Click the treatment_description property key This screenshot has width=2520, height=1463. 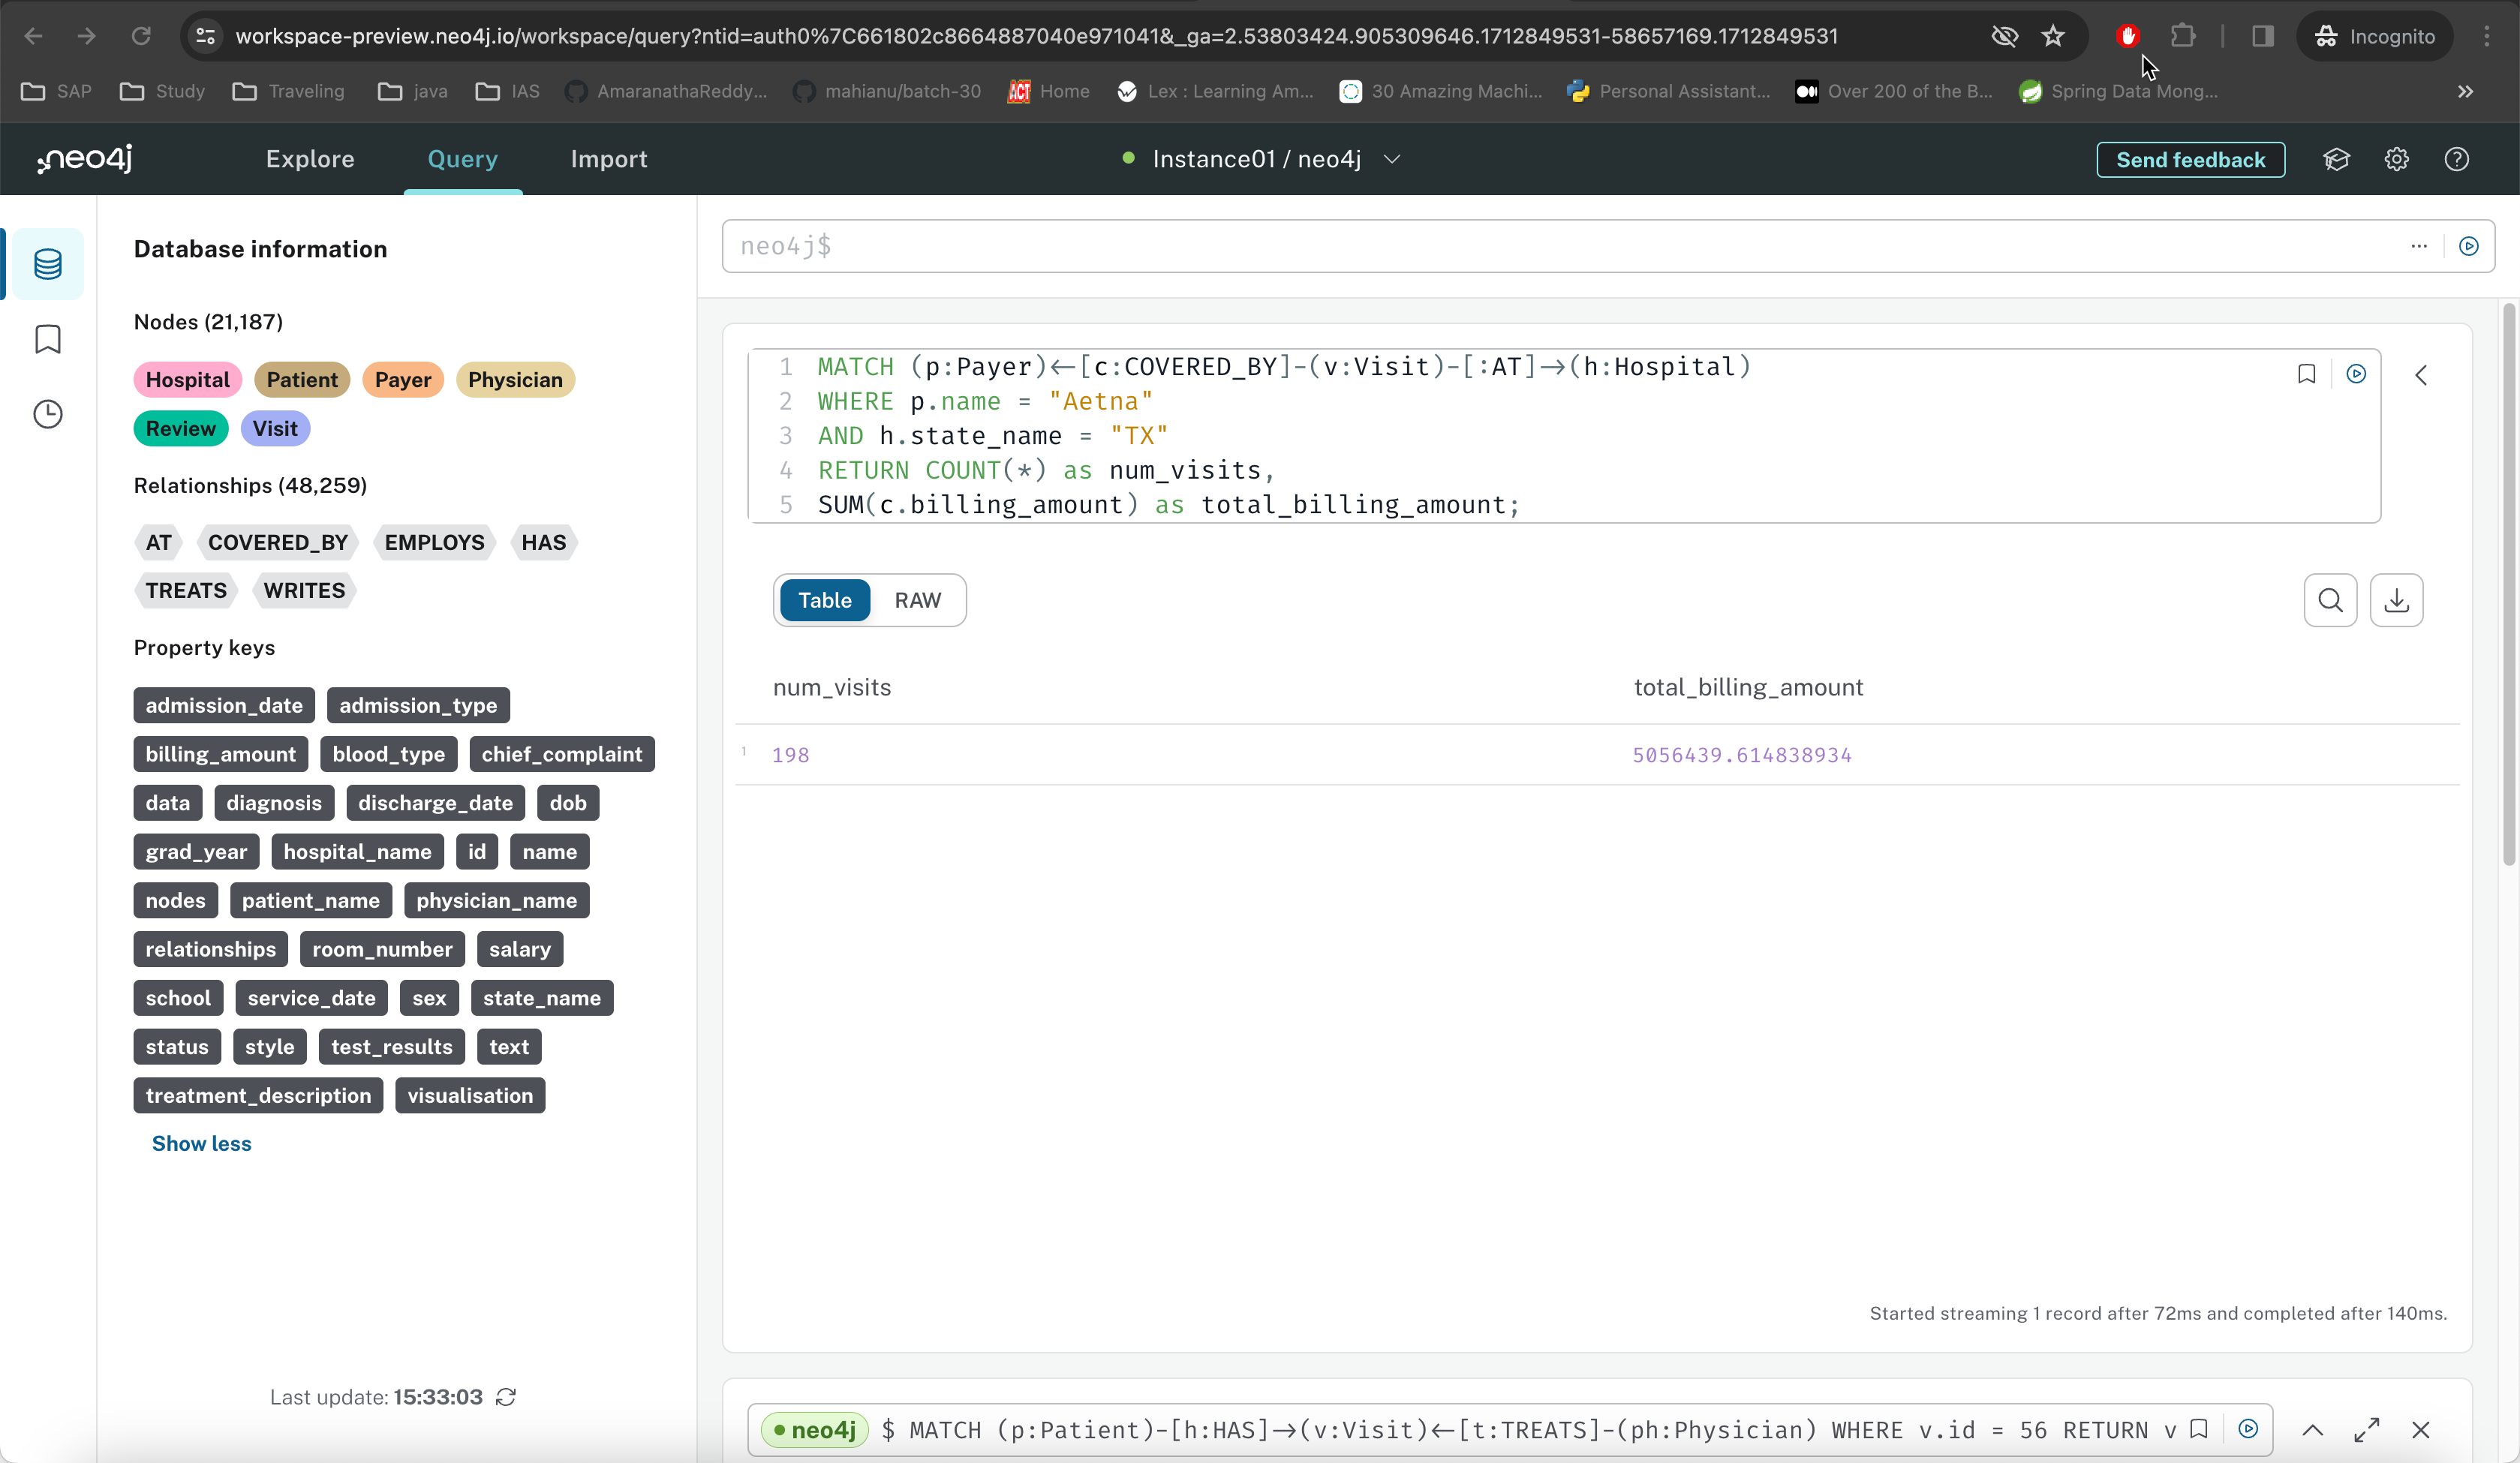click(x=258, y=1095)
